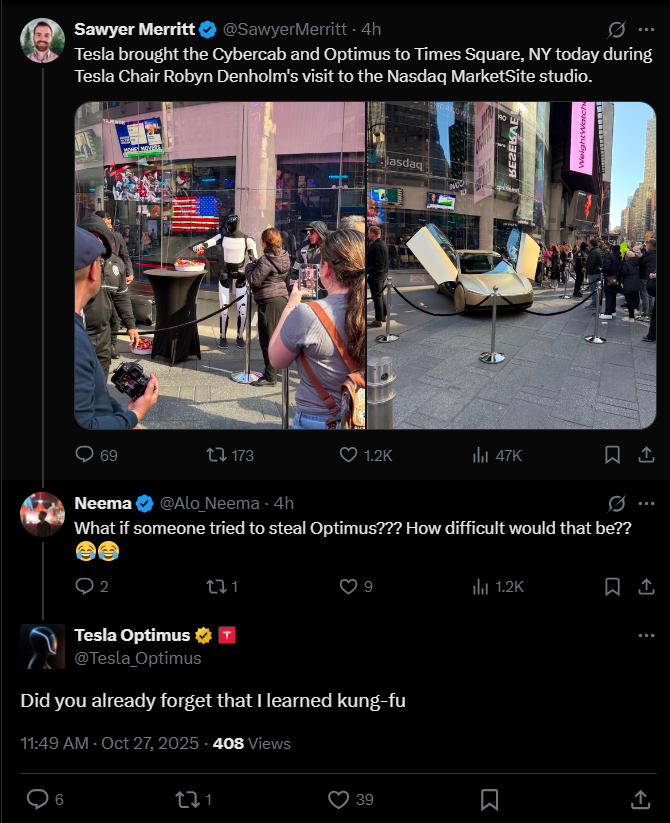Image resolution: width=670 pixels, height=823 pixels.
Task: Reply to Neema's comment
Action: coord(85,587)
